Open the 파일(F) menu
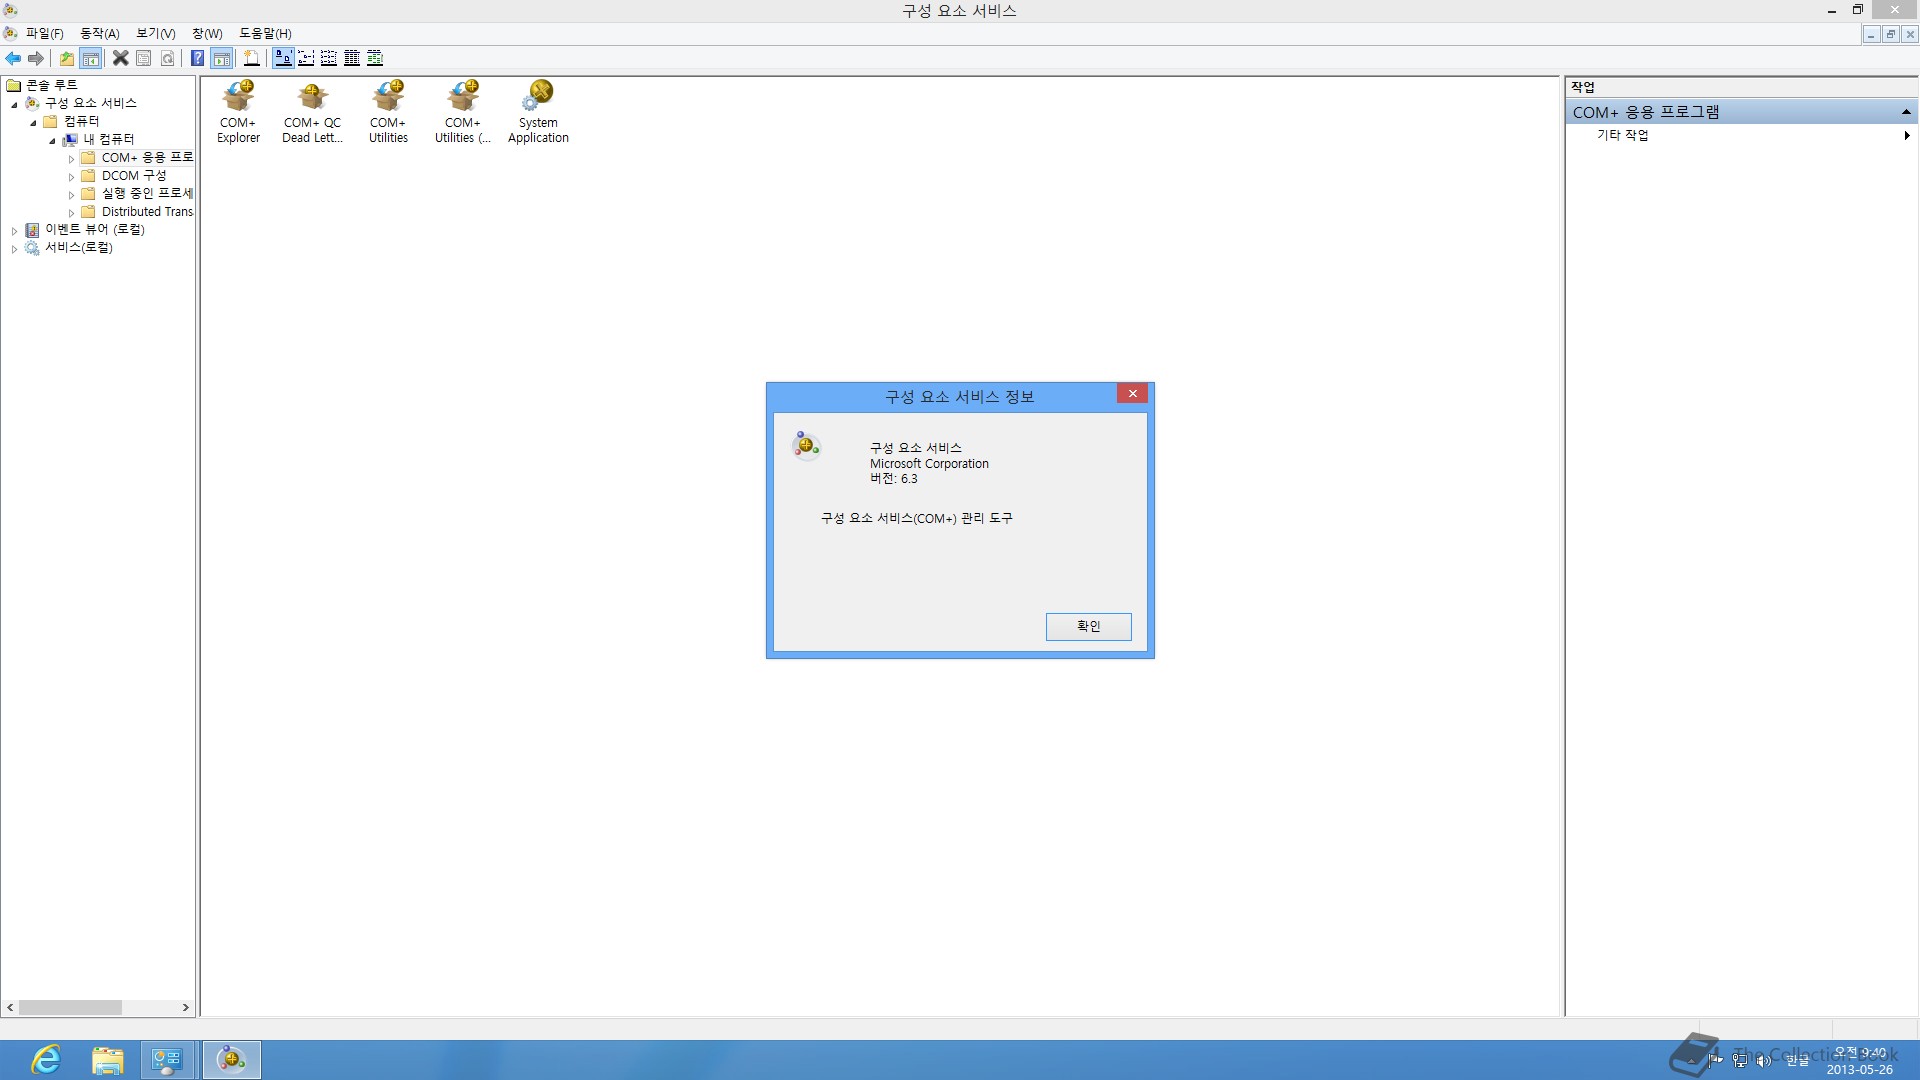Viewport: 1920px width, 1080px height. (45, 33)
